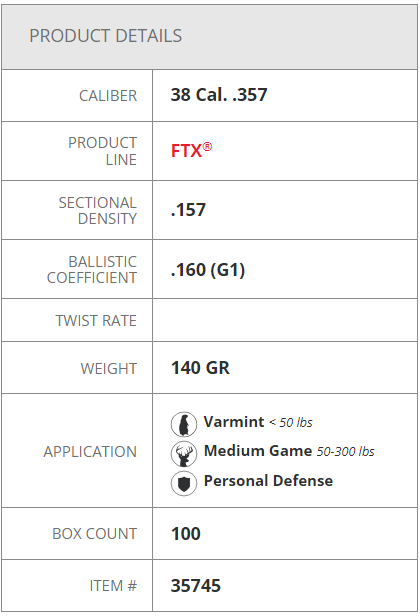420x616 pixels.
Task: Click the Varmint prairie dog icon
Action: (x=184, y=424)
